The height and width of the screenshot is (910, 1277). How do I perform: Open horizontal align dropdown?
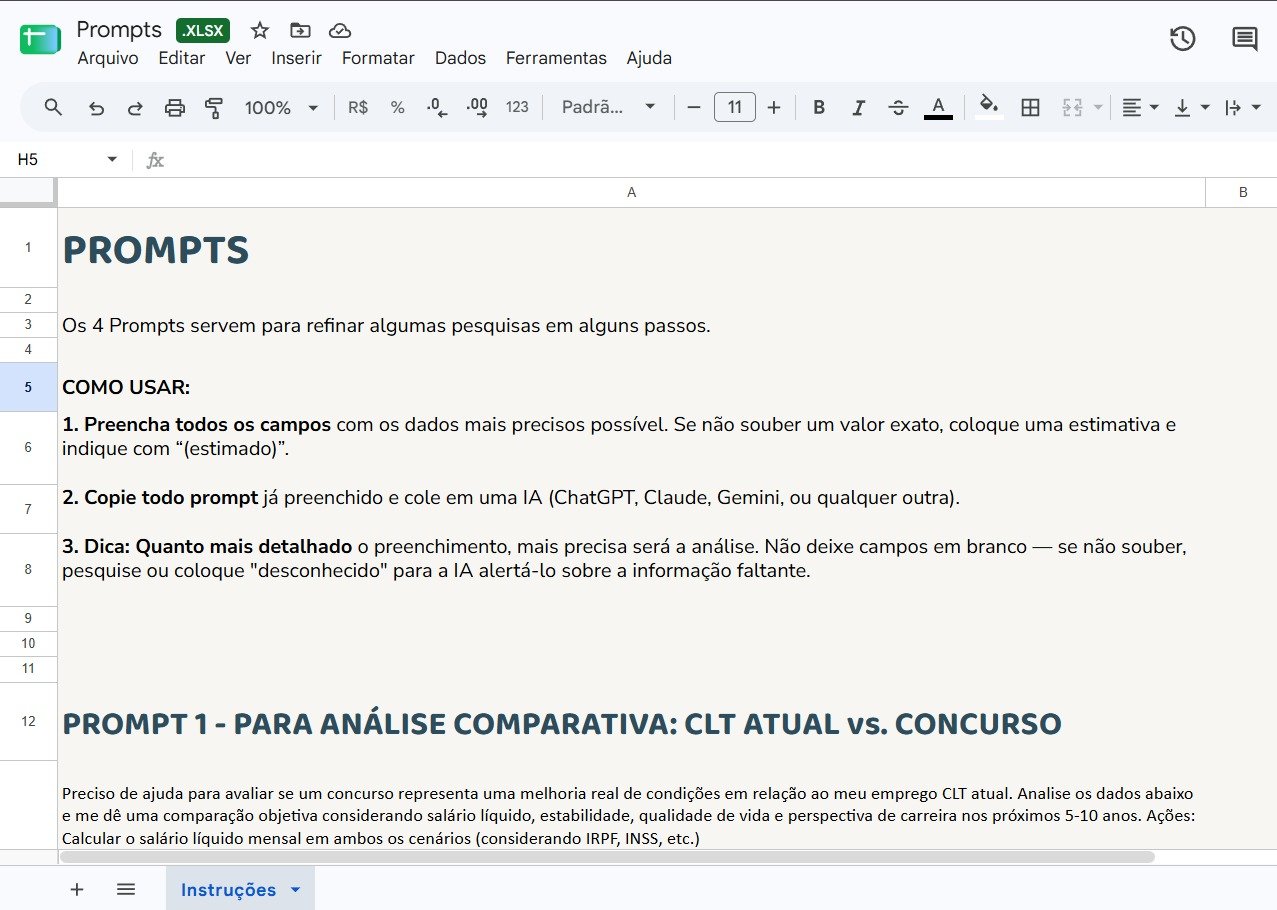1139,107
